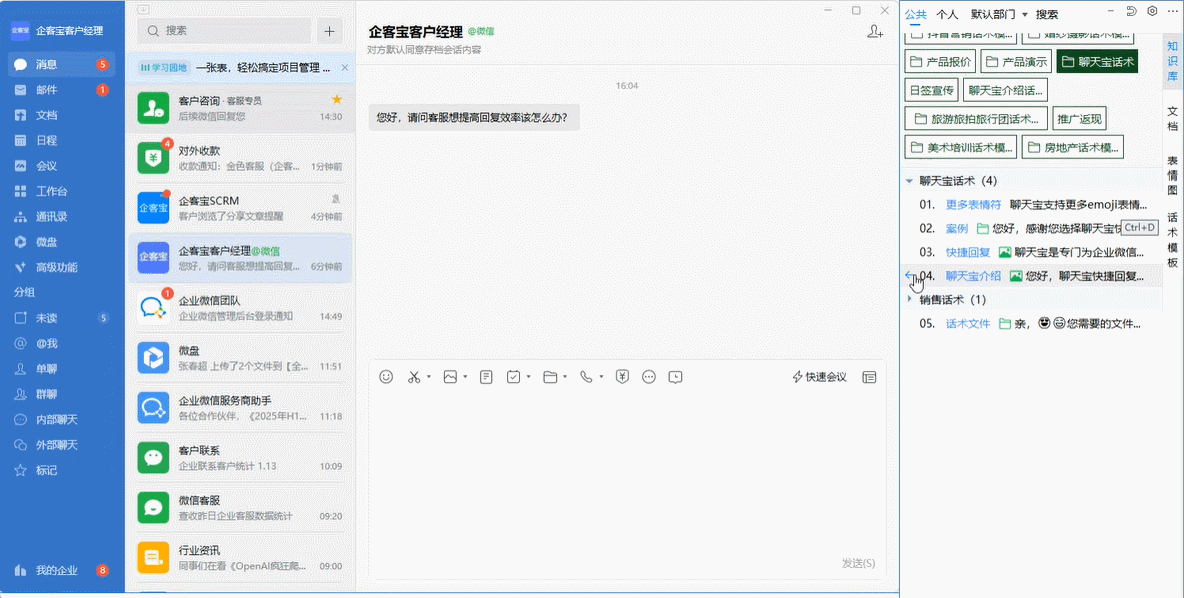Open the 默认部门 dropdown

[999, 14]
